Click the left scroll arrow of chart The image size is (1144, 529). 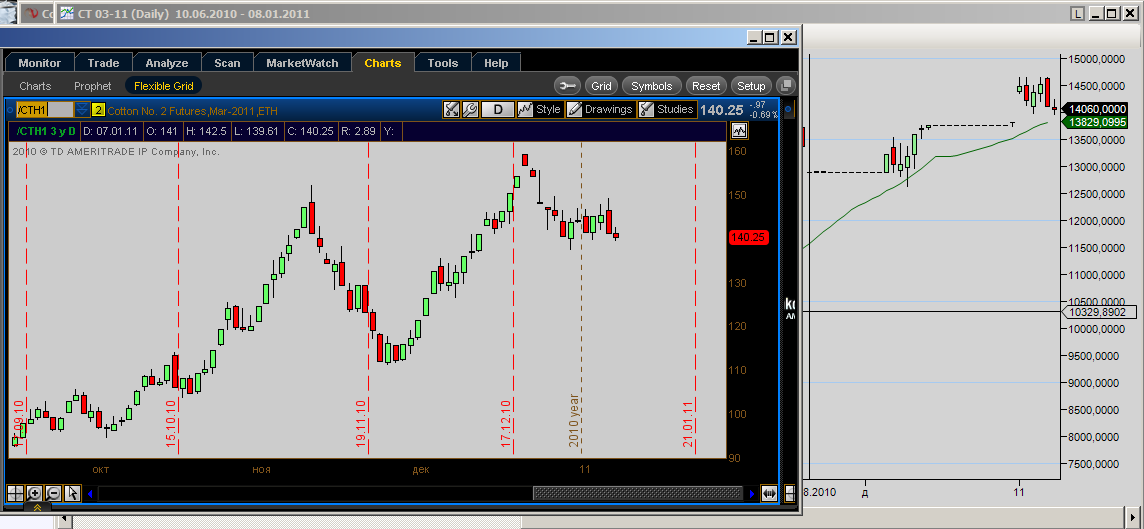[x=90, y=494]
